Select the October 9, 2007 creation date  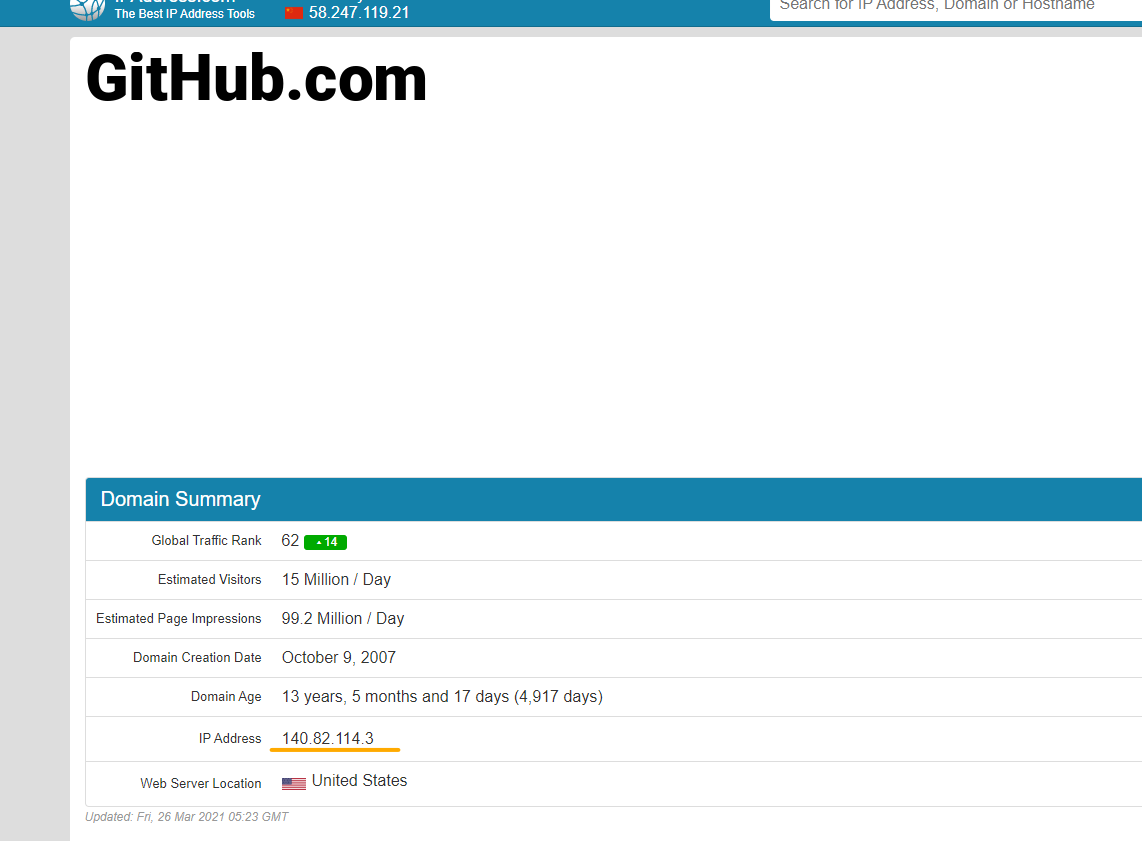(x=339, y=658)
